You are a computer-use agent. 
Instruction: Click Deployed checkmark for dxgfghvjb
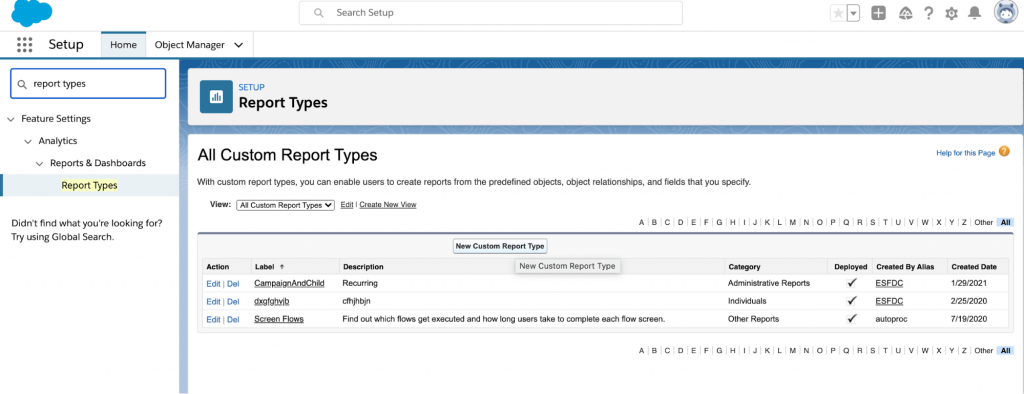pyautogui.click(x=852, y=301)
